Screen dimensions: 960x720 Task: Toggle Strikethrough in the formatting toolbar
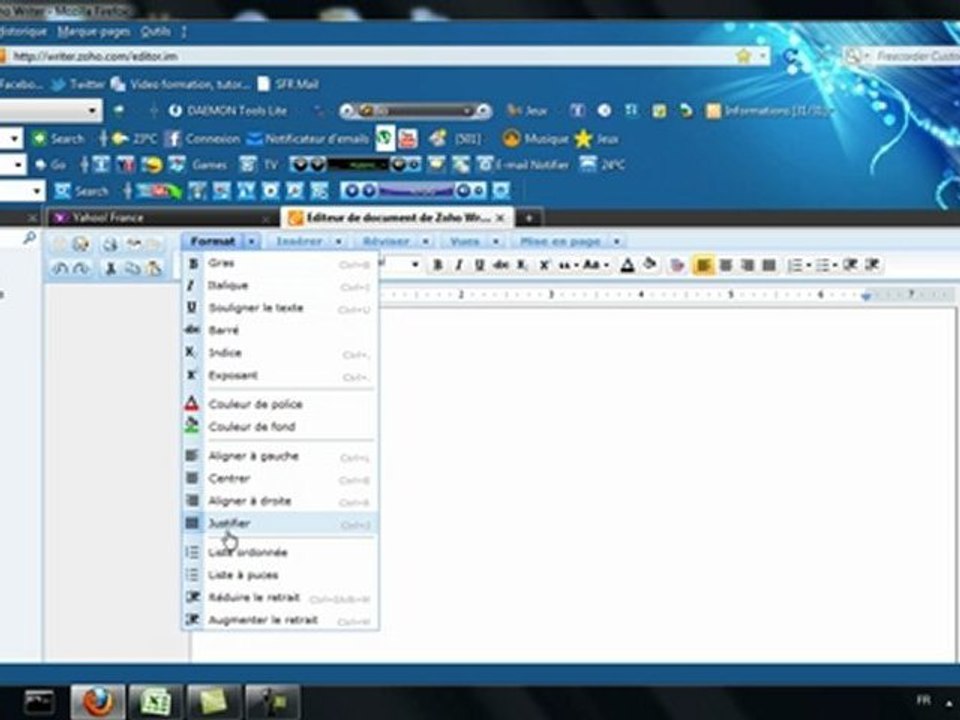point(501,265)
